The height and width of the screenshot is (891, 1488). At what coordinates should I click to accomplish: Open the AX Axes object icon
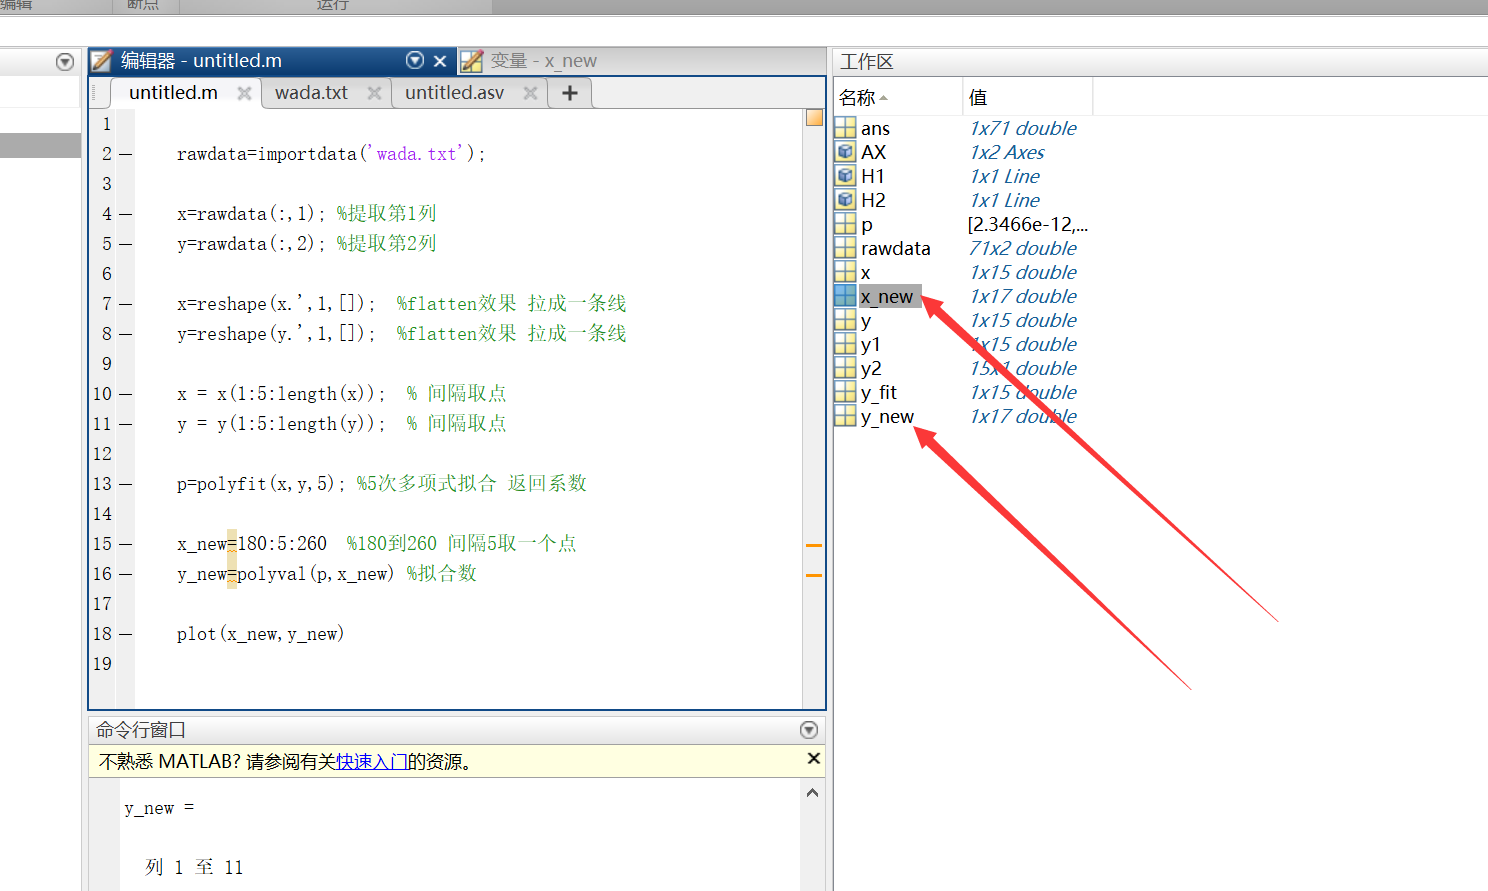(845, 151)
